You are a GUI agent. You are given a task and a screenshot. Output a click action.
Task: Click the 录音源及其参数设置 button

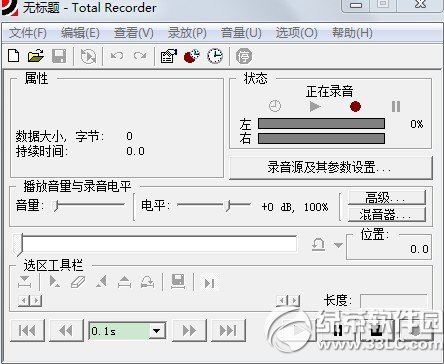(331, 167)
